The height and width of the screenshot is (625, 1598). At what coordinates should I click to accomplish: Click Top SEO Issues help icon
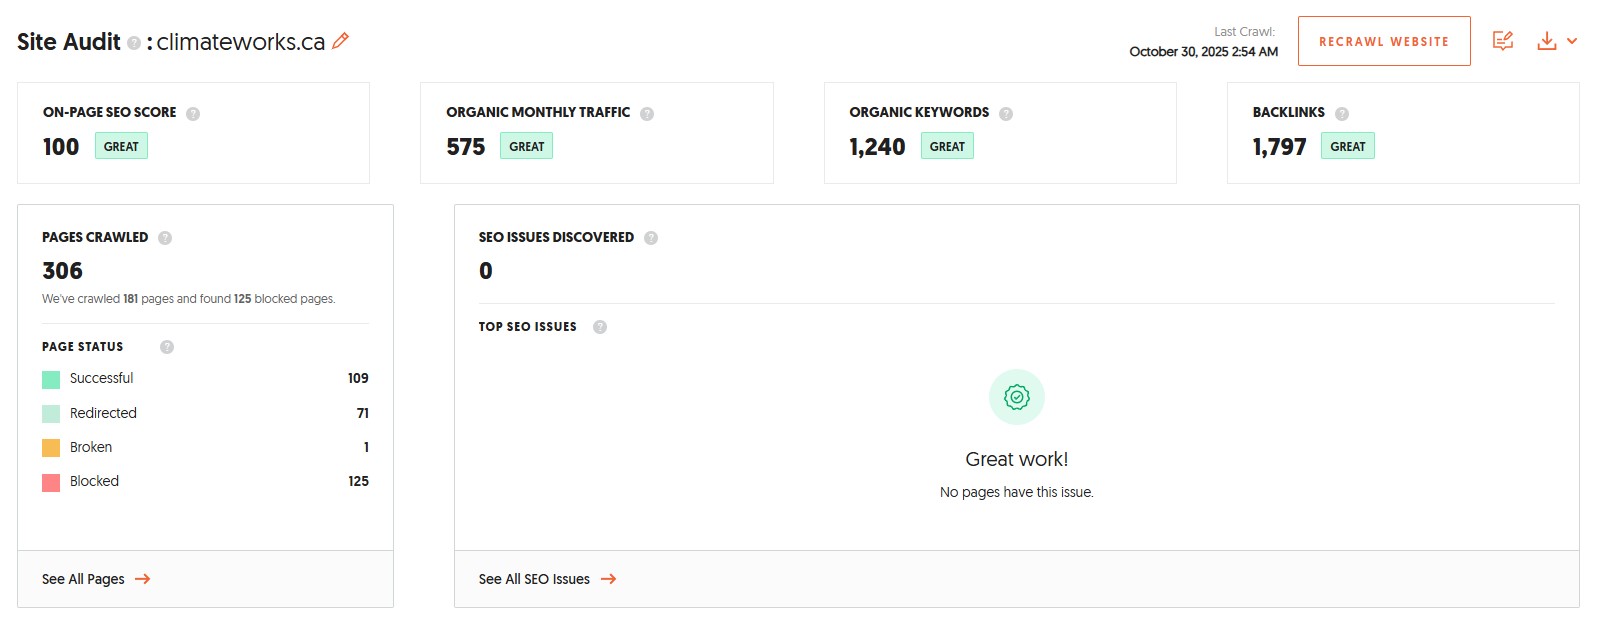click(600, 327)
